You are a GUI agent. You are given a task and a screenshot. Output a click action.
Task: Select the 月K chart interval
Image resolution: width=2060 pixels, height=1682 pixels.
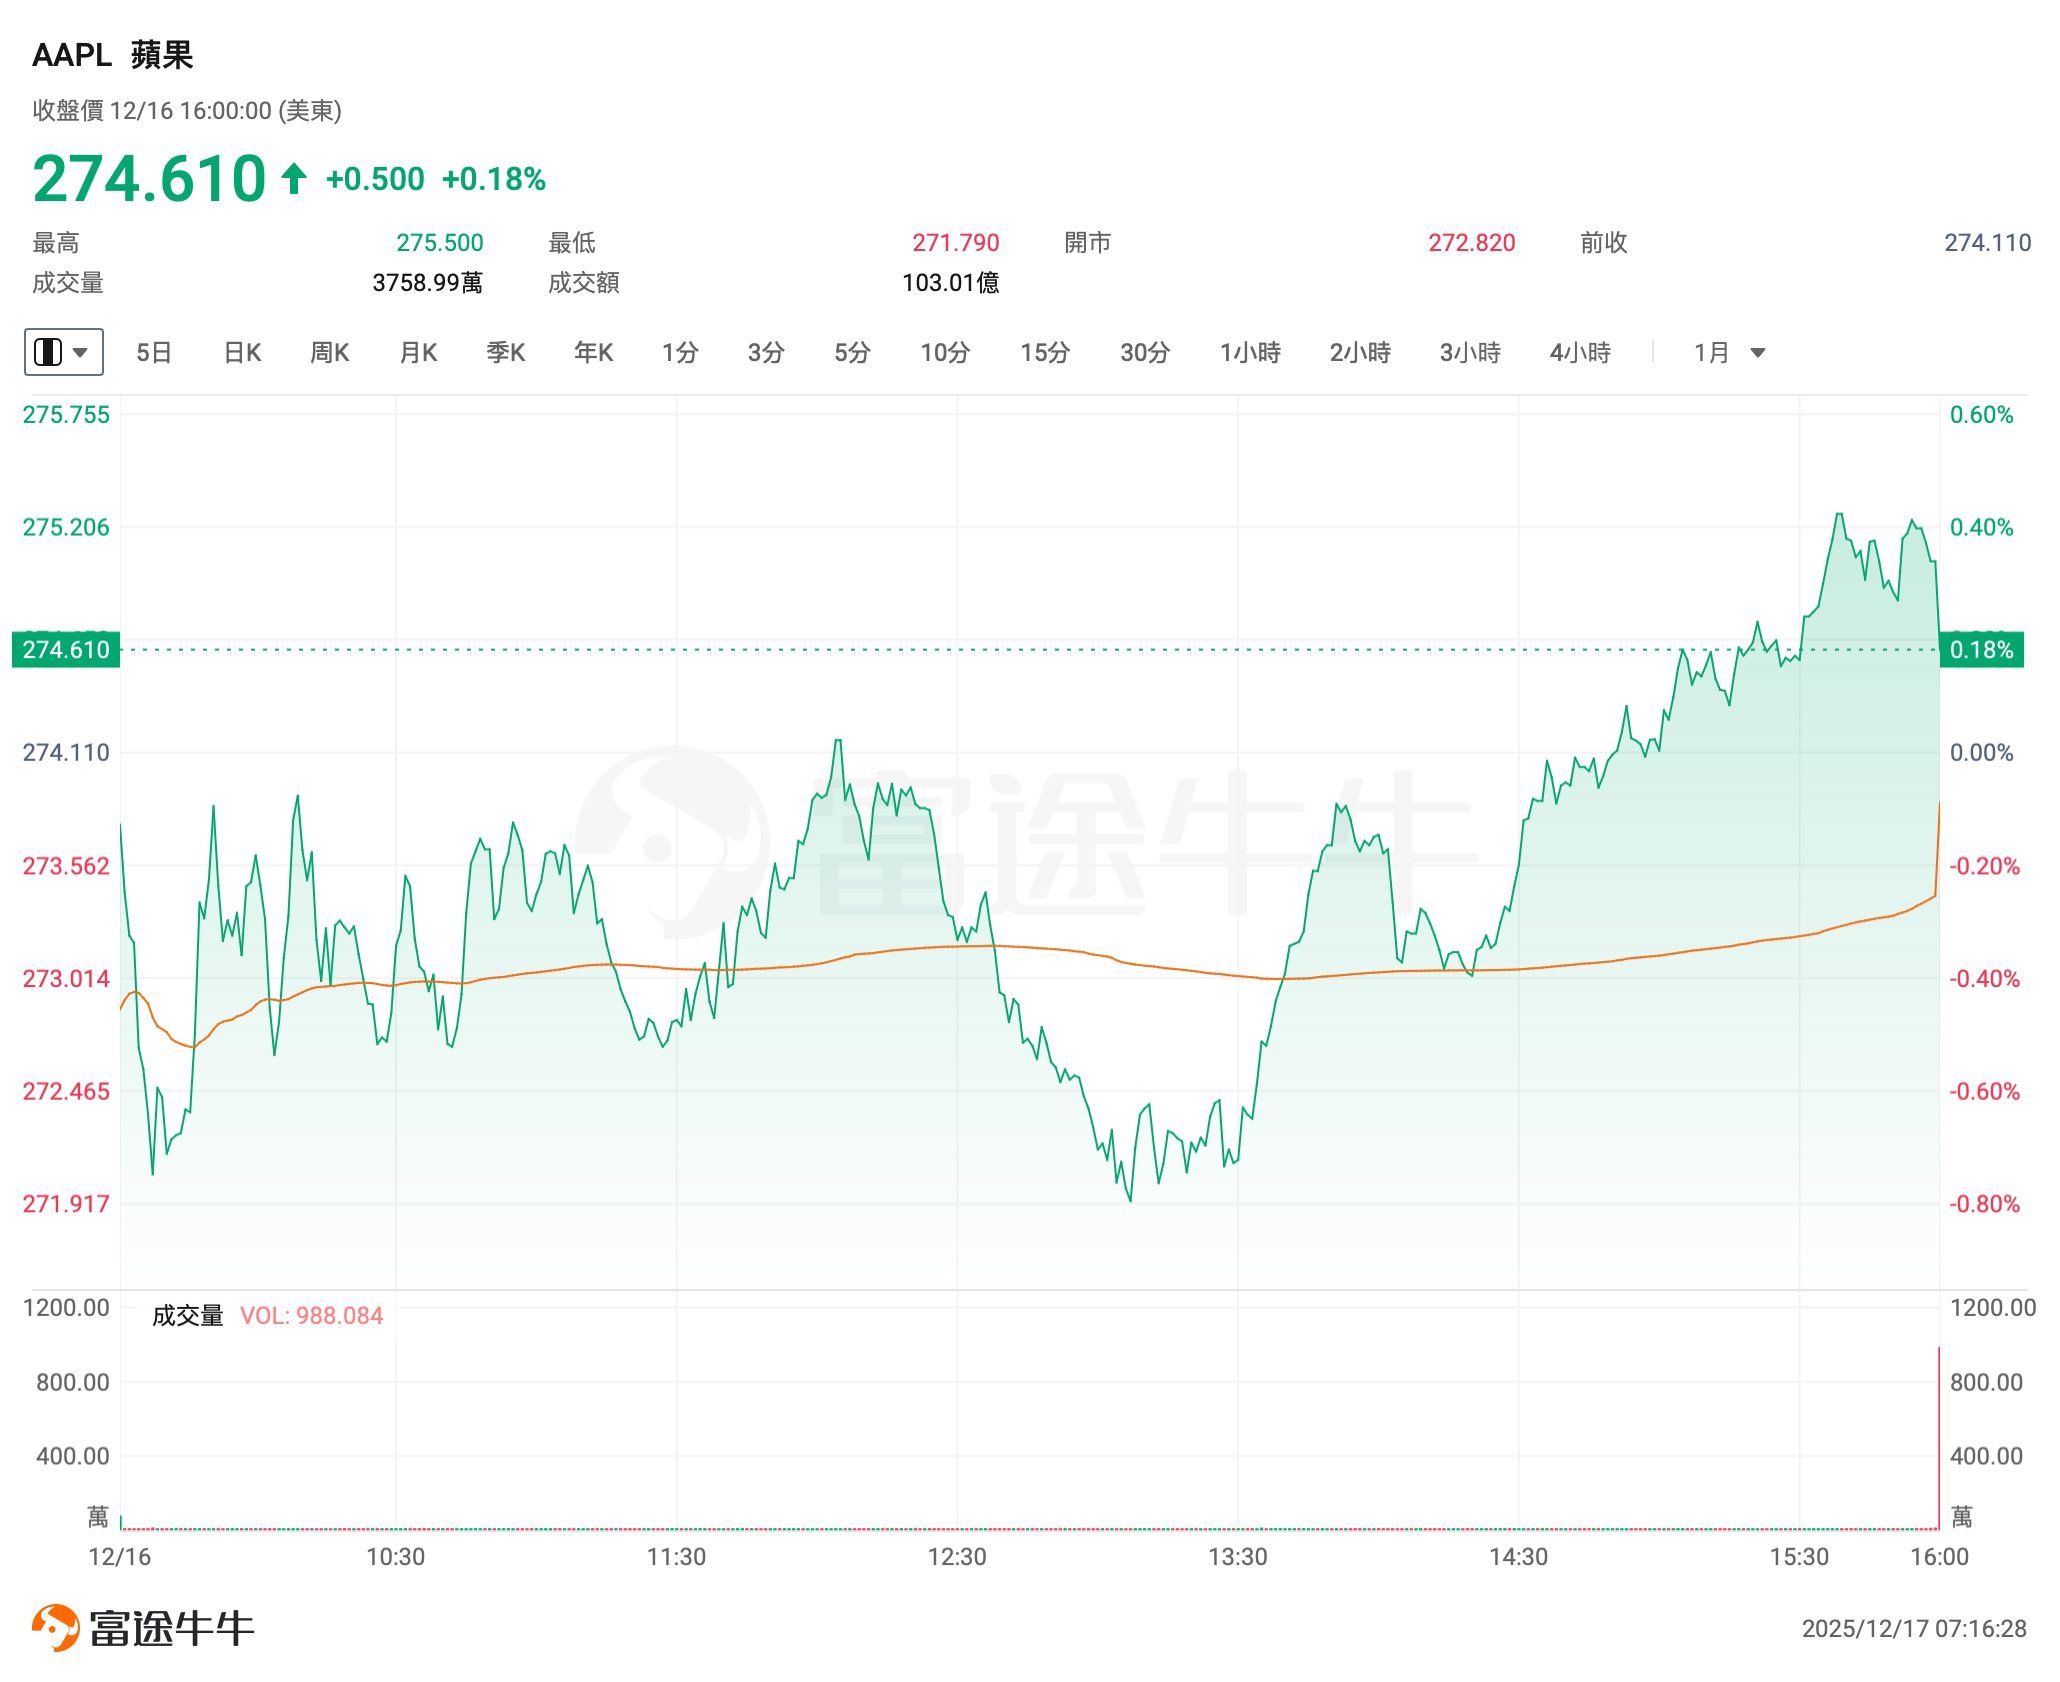click(x=418, y=353)
